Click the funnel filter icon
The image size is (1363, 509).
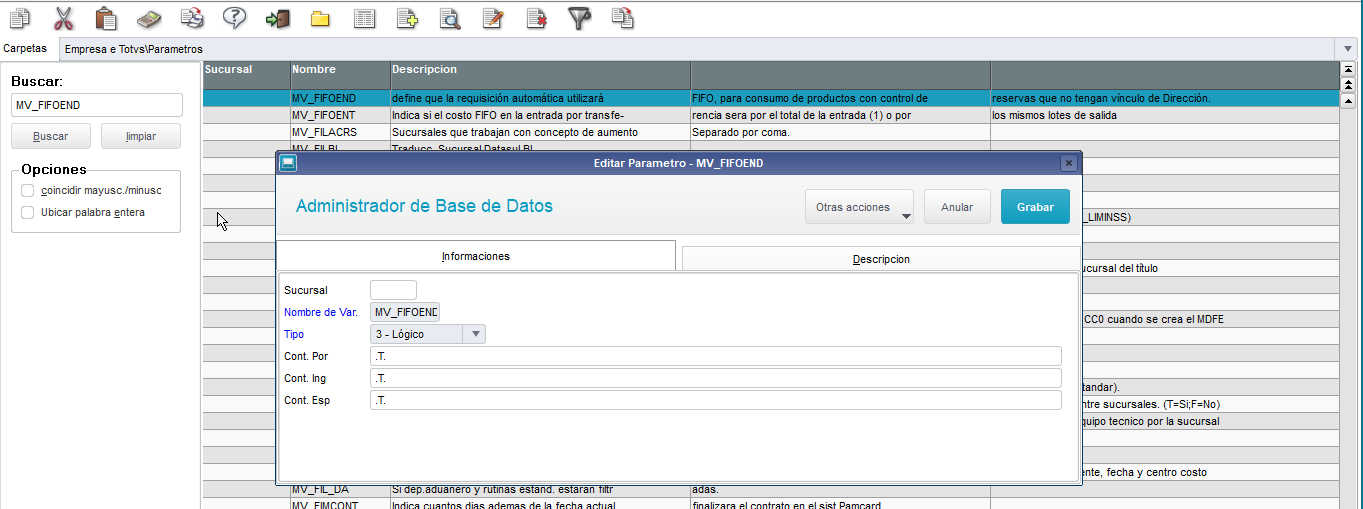(x=579, y=18)
